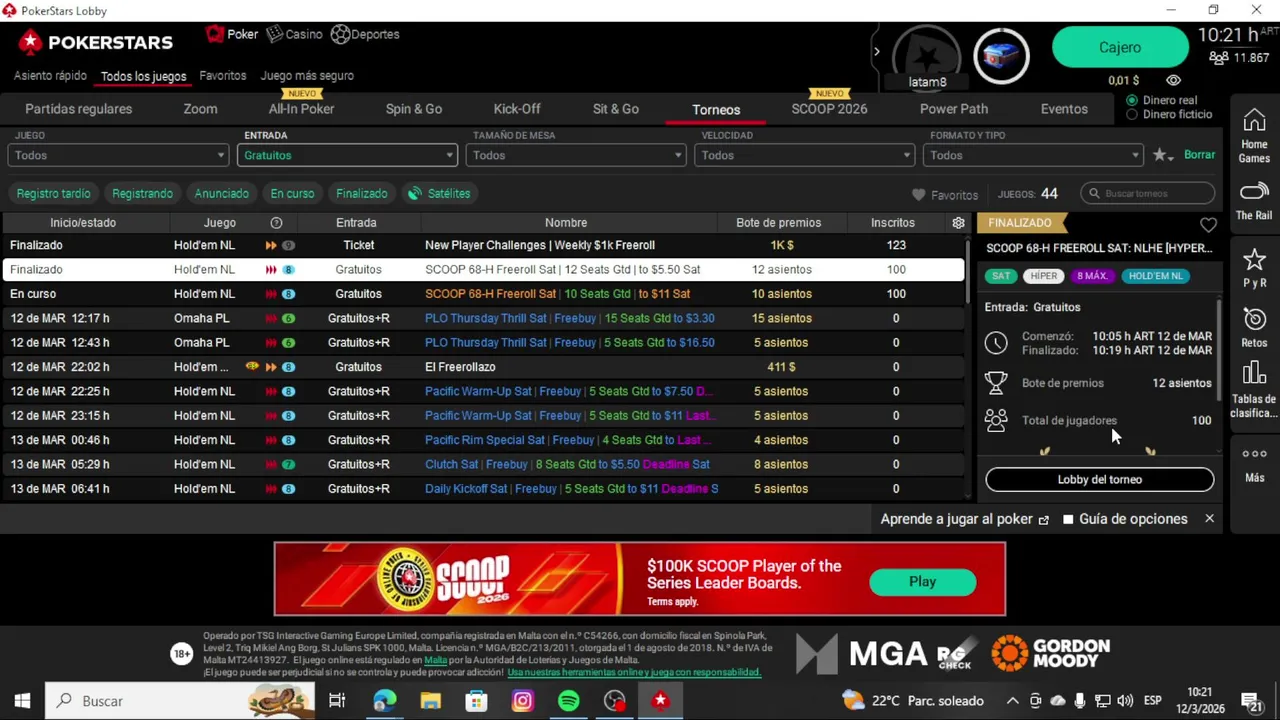This screenshot has height=720, width=1280.
Task: Toggle En curso filter chip
Action: [x=292, y=194]
